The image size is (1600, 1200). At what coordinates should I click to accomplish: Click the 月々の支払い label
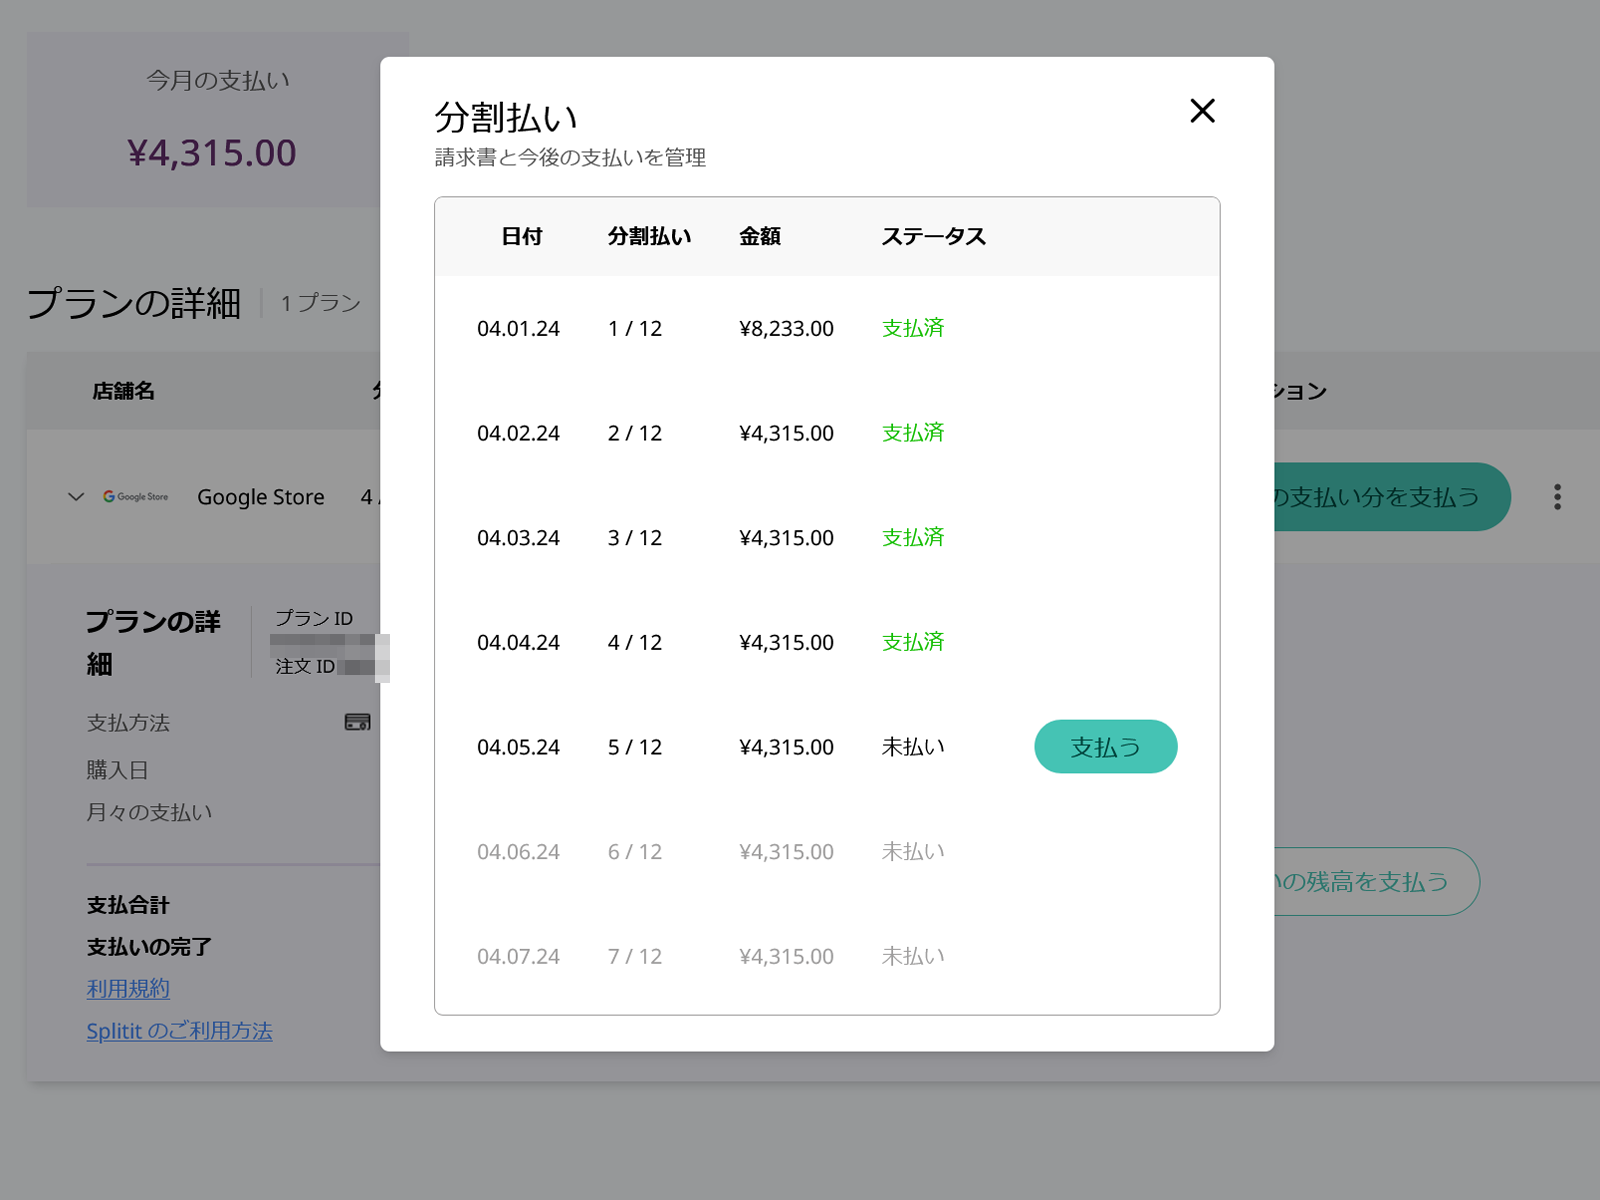(x=150, y=812)
